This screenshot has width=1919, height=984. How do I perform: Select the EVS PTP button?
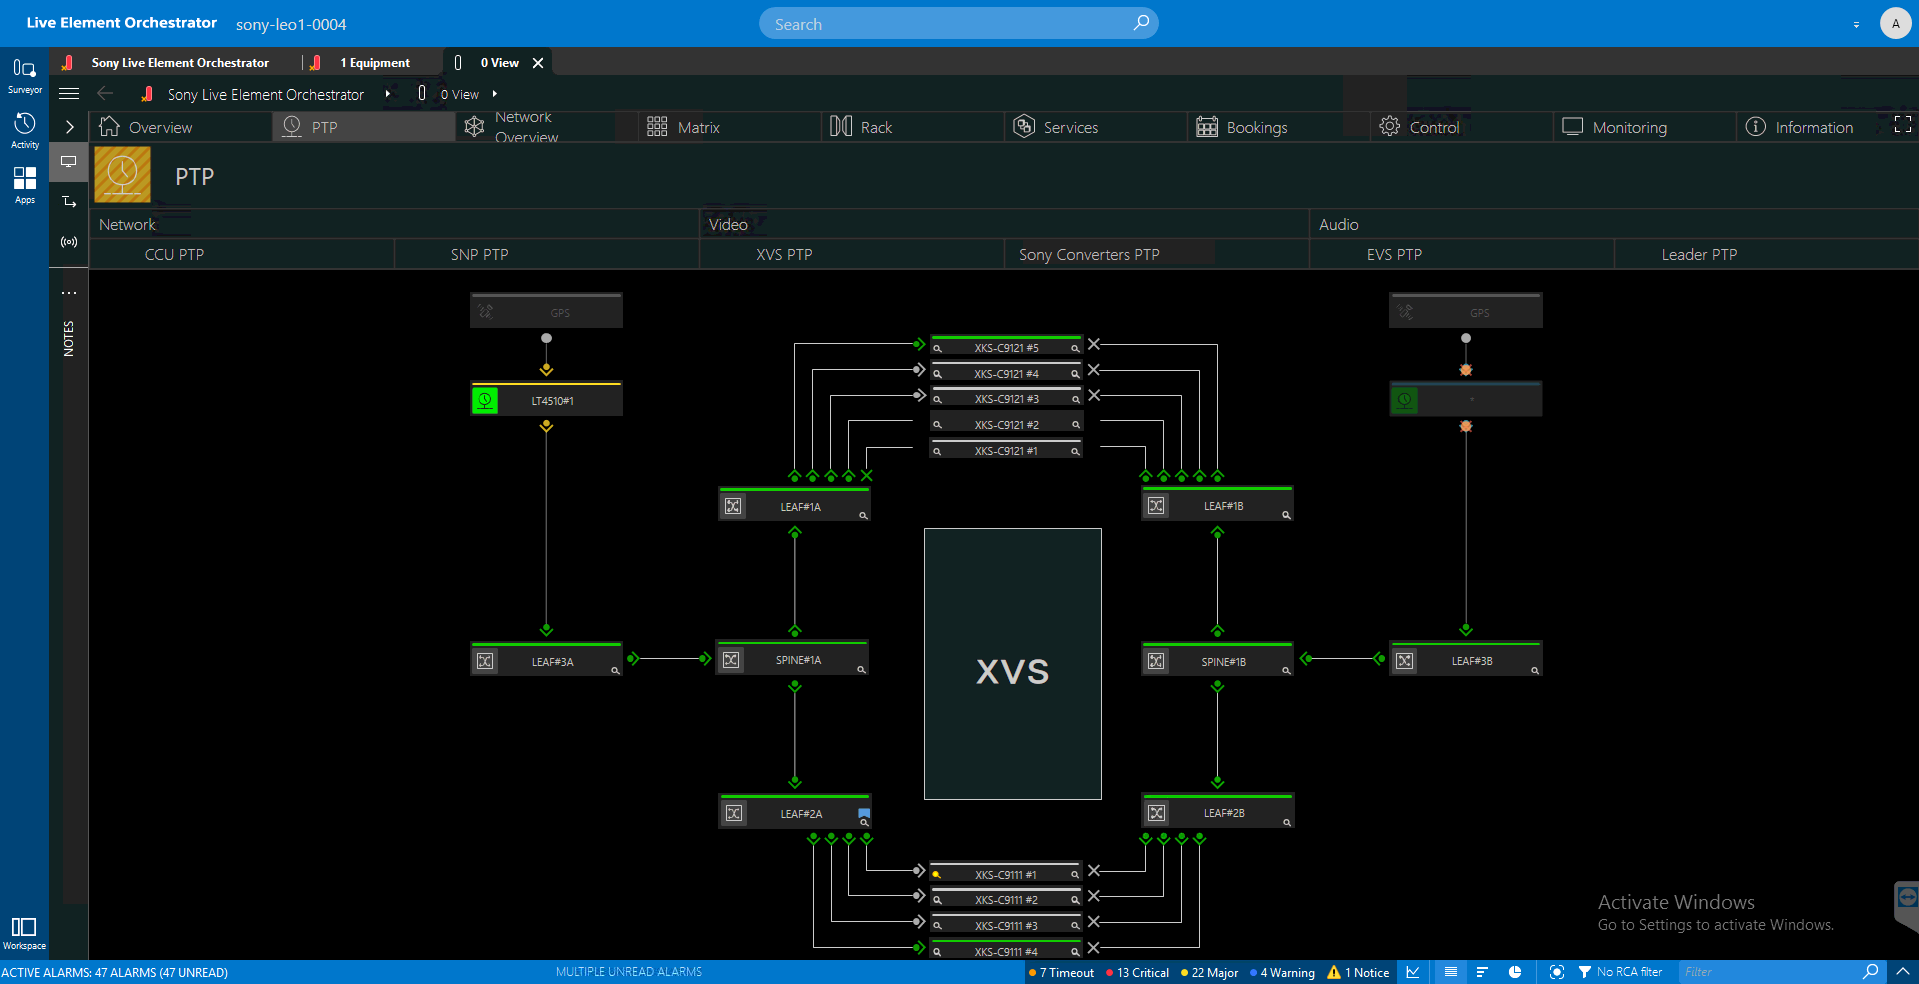pyautogui.click(x=1461, y=254)
